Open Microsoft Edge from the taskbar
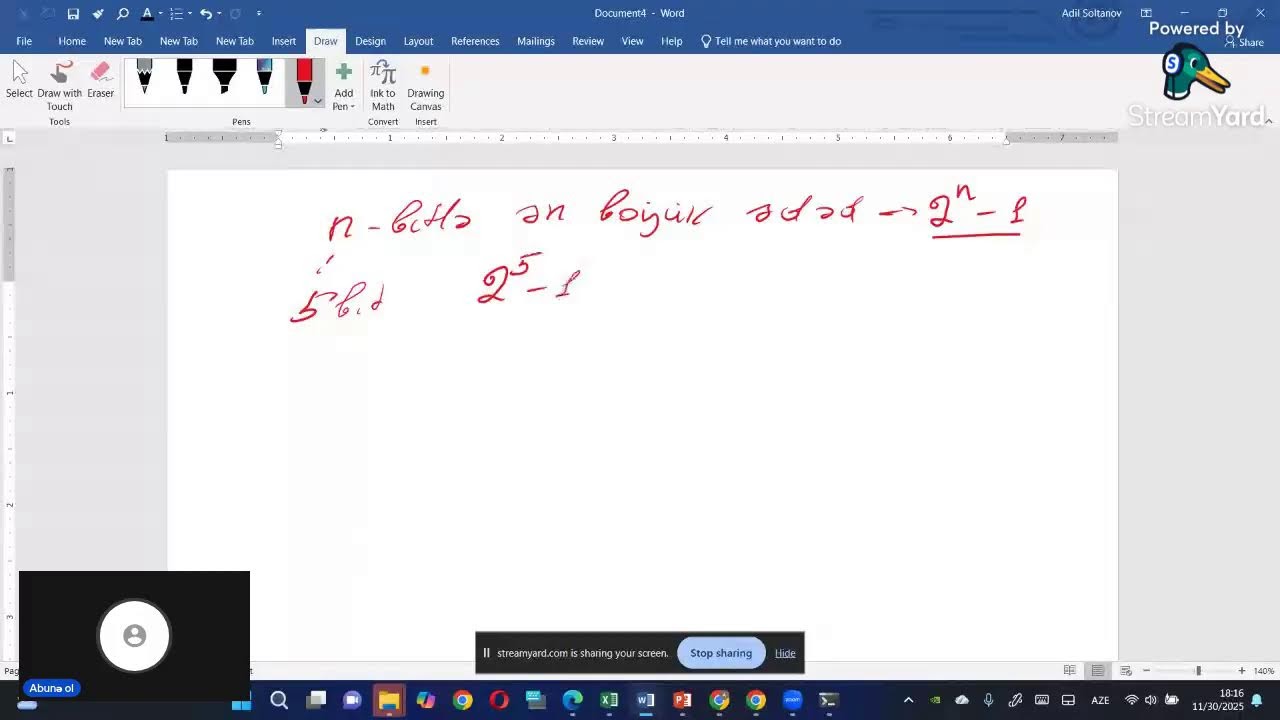The width and height of the screenshot is (1280, 720). tap(572, 700)
